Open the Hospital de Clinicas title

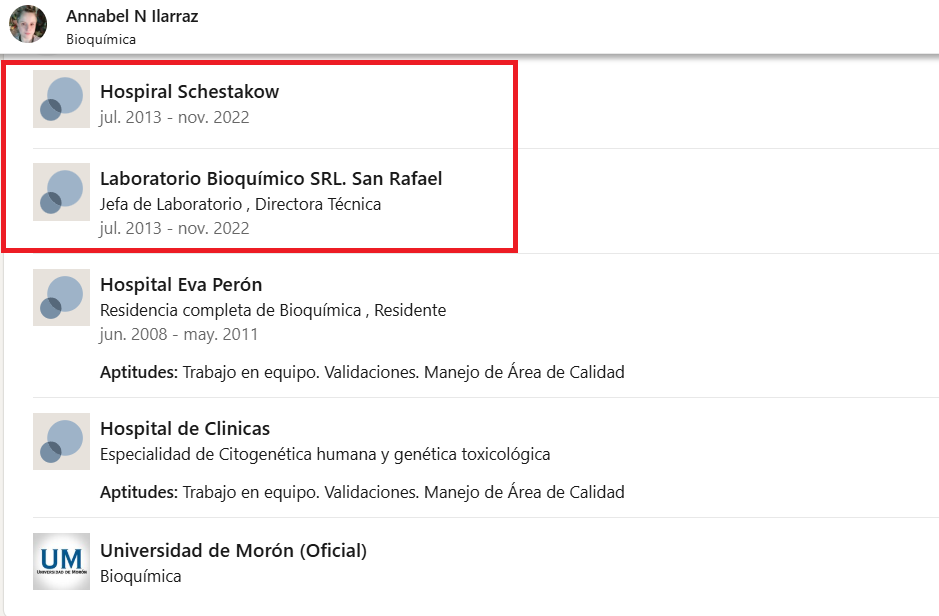[x=185, y=429]
